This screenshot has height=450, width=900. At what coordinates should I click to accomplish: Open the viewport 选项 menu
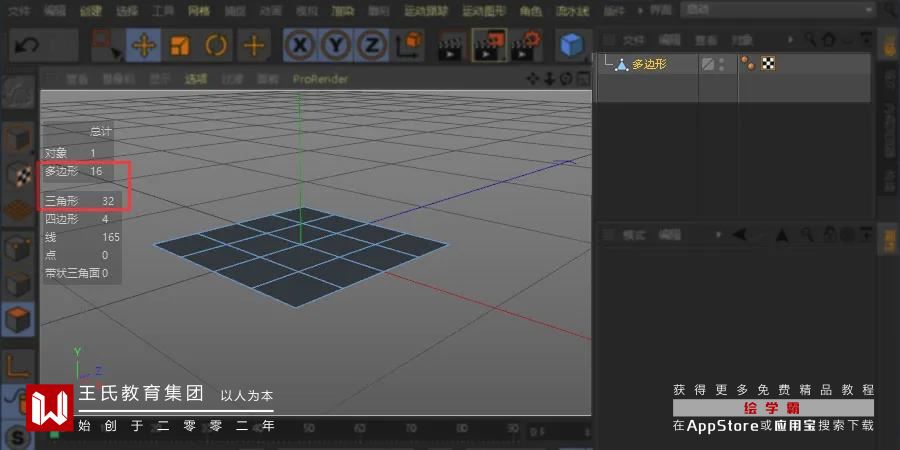tap(196, 79)
